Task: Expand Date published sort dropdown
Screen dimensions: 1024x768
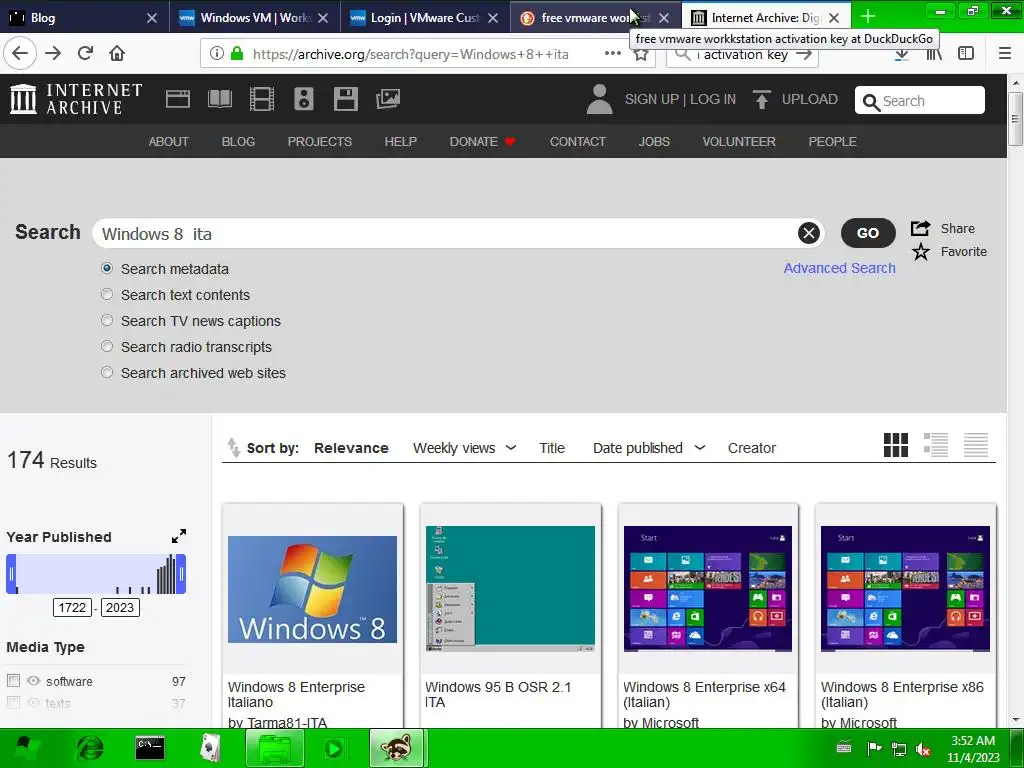Action: 699,448
